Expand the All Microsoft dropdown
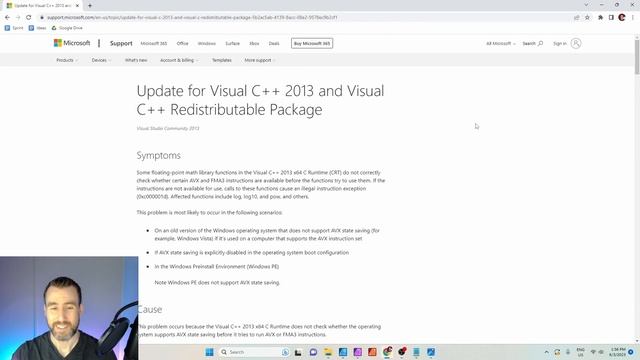This screenshot has height=360, width=640. tap(501, 43)
